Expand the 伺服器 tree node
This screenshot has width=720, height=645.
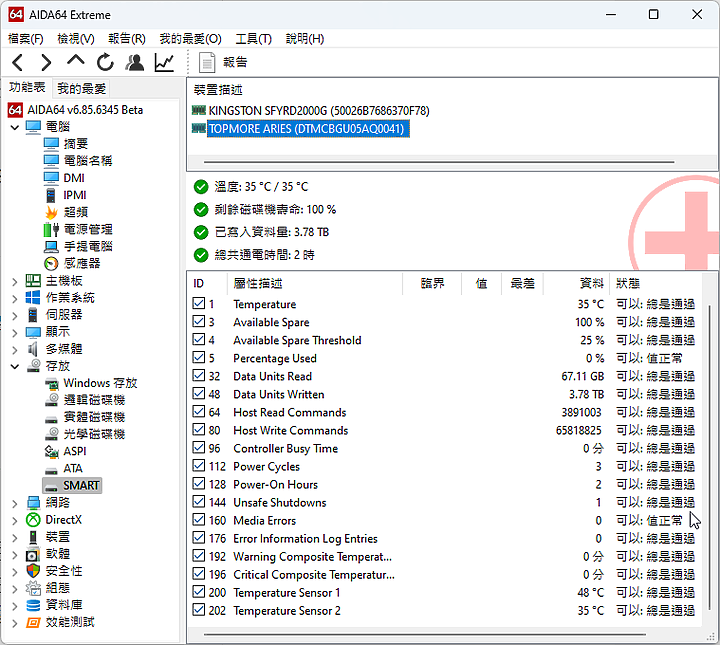[x=15, y=315]
